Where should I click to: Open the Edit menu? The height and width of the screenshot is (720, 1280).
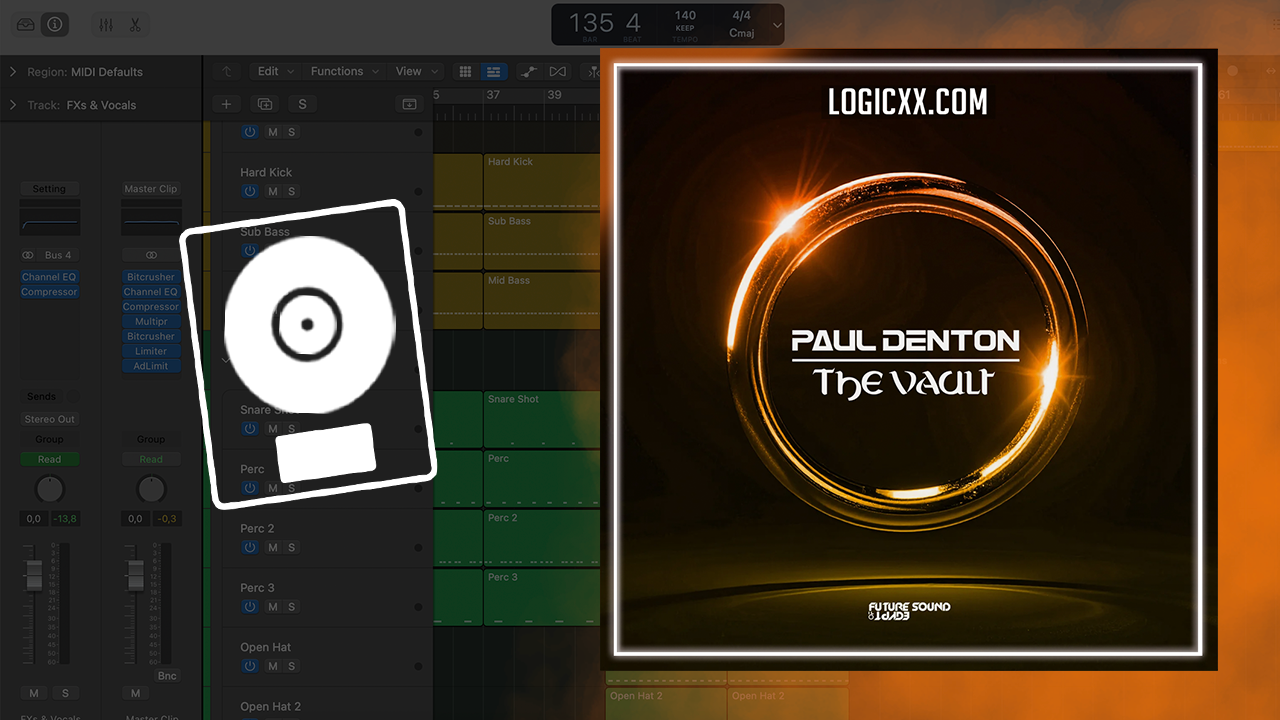[275, 72]
